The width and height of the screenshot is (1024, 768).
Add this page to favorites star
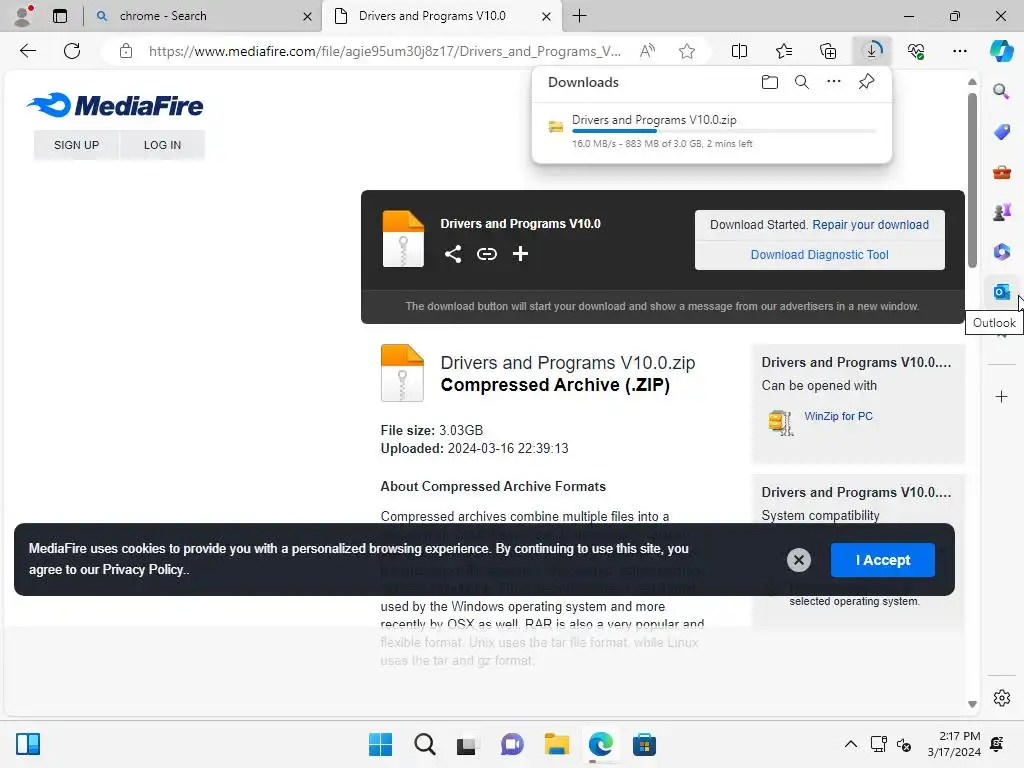686,51
